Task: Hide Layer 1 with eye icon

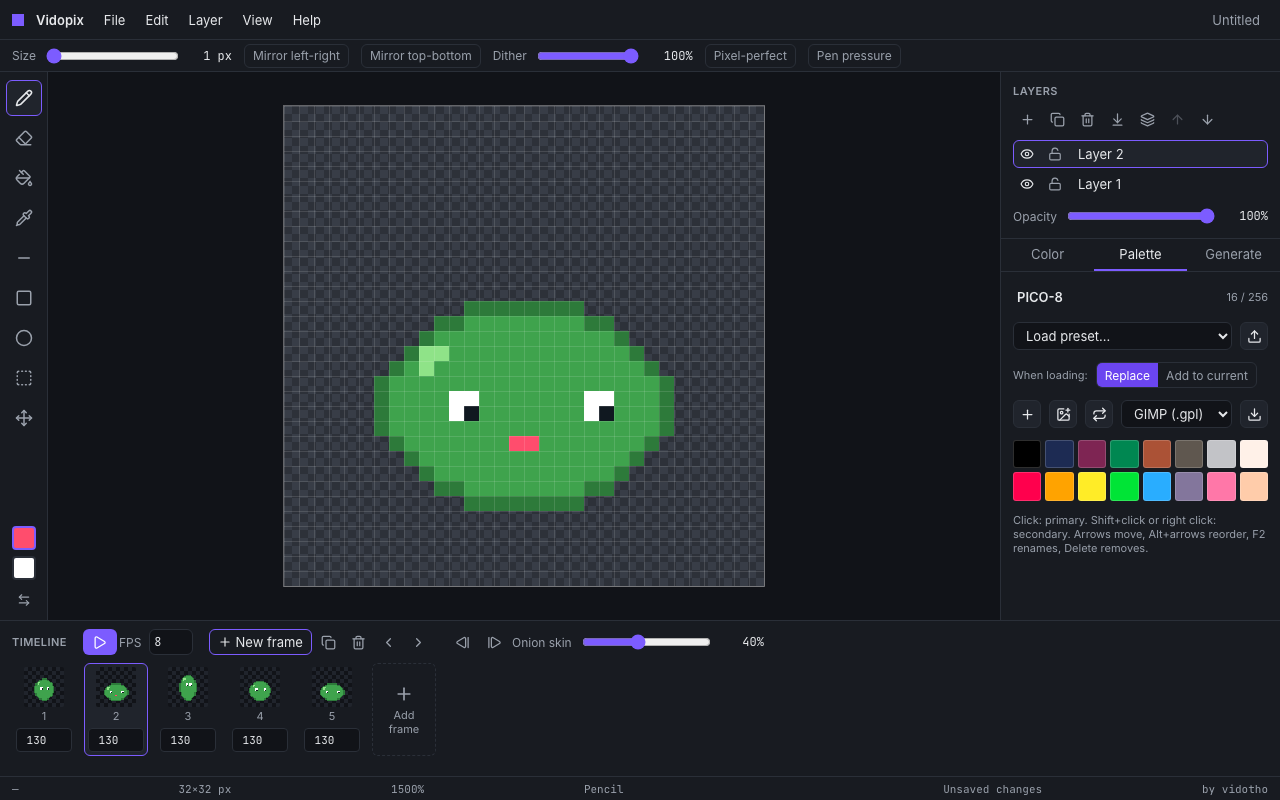Action: (1027, 184)
